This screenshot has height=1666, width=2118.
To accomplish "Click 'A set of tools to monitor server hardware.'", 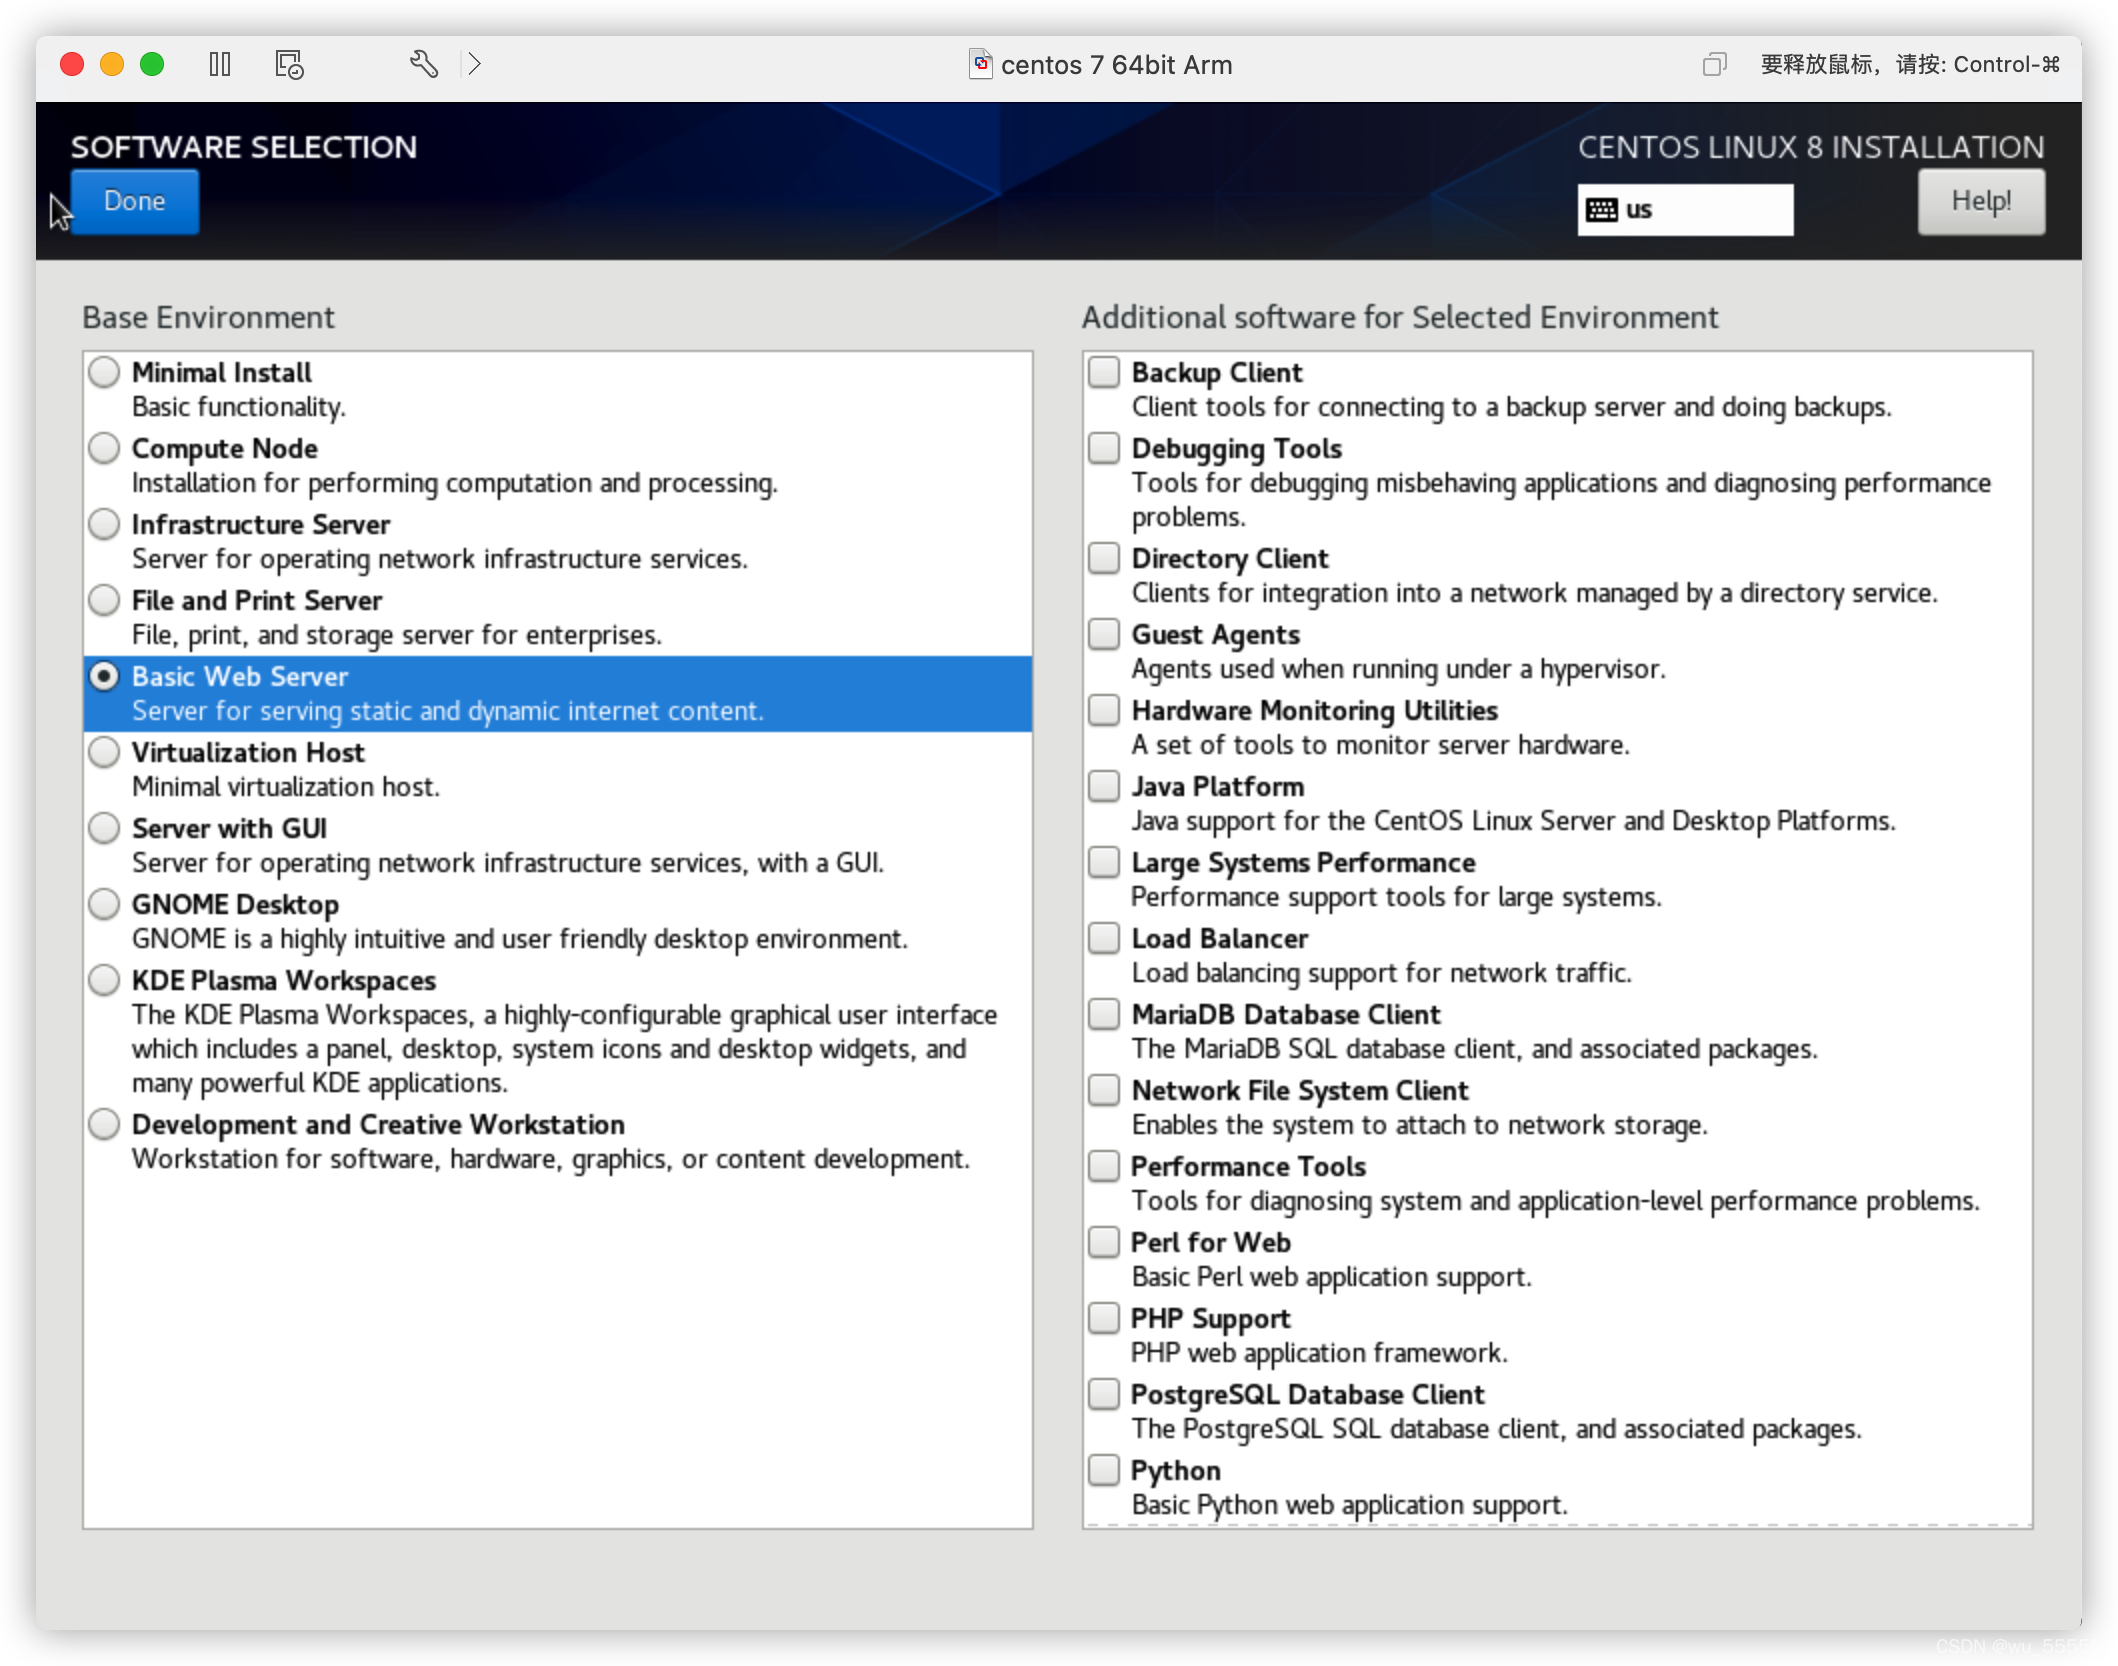I will tap(1380, 745).
